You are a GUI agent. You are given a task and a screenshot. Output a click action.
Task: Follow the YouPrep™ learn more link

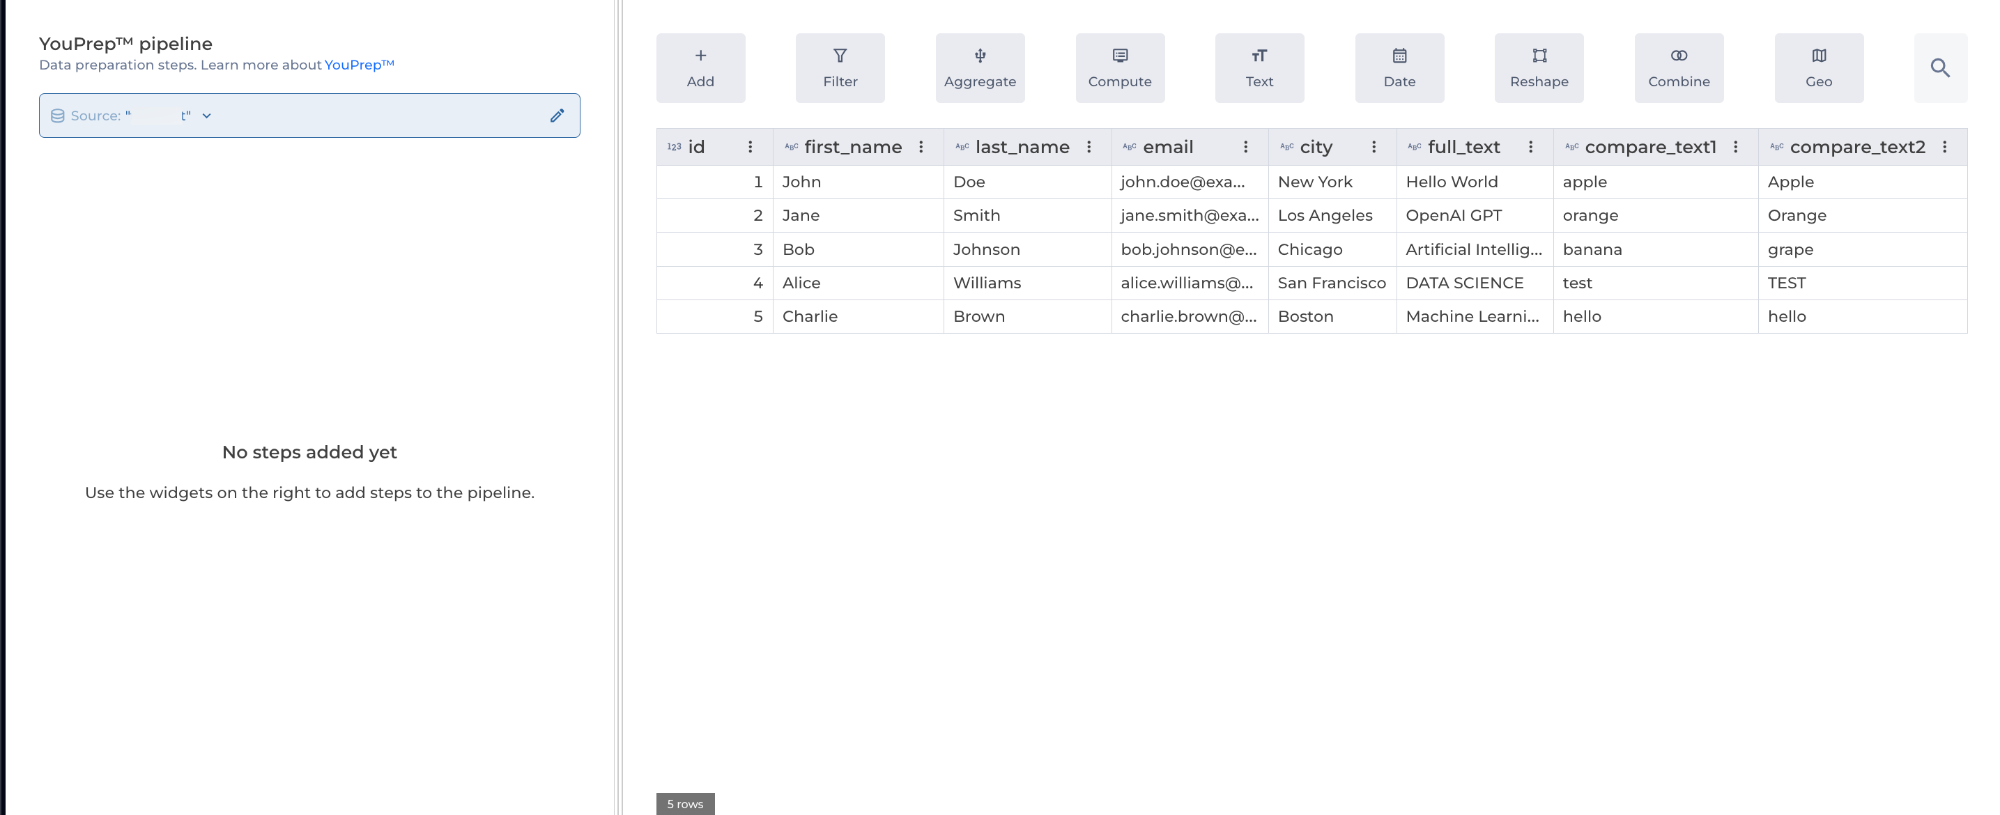(x=359, y=65)
